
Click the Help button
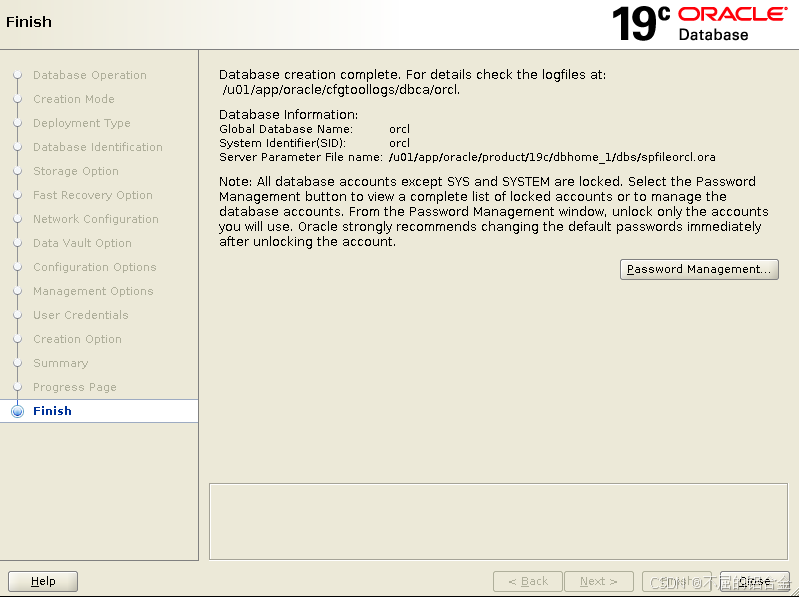[43, 581]
